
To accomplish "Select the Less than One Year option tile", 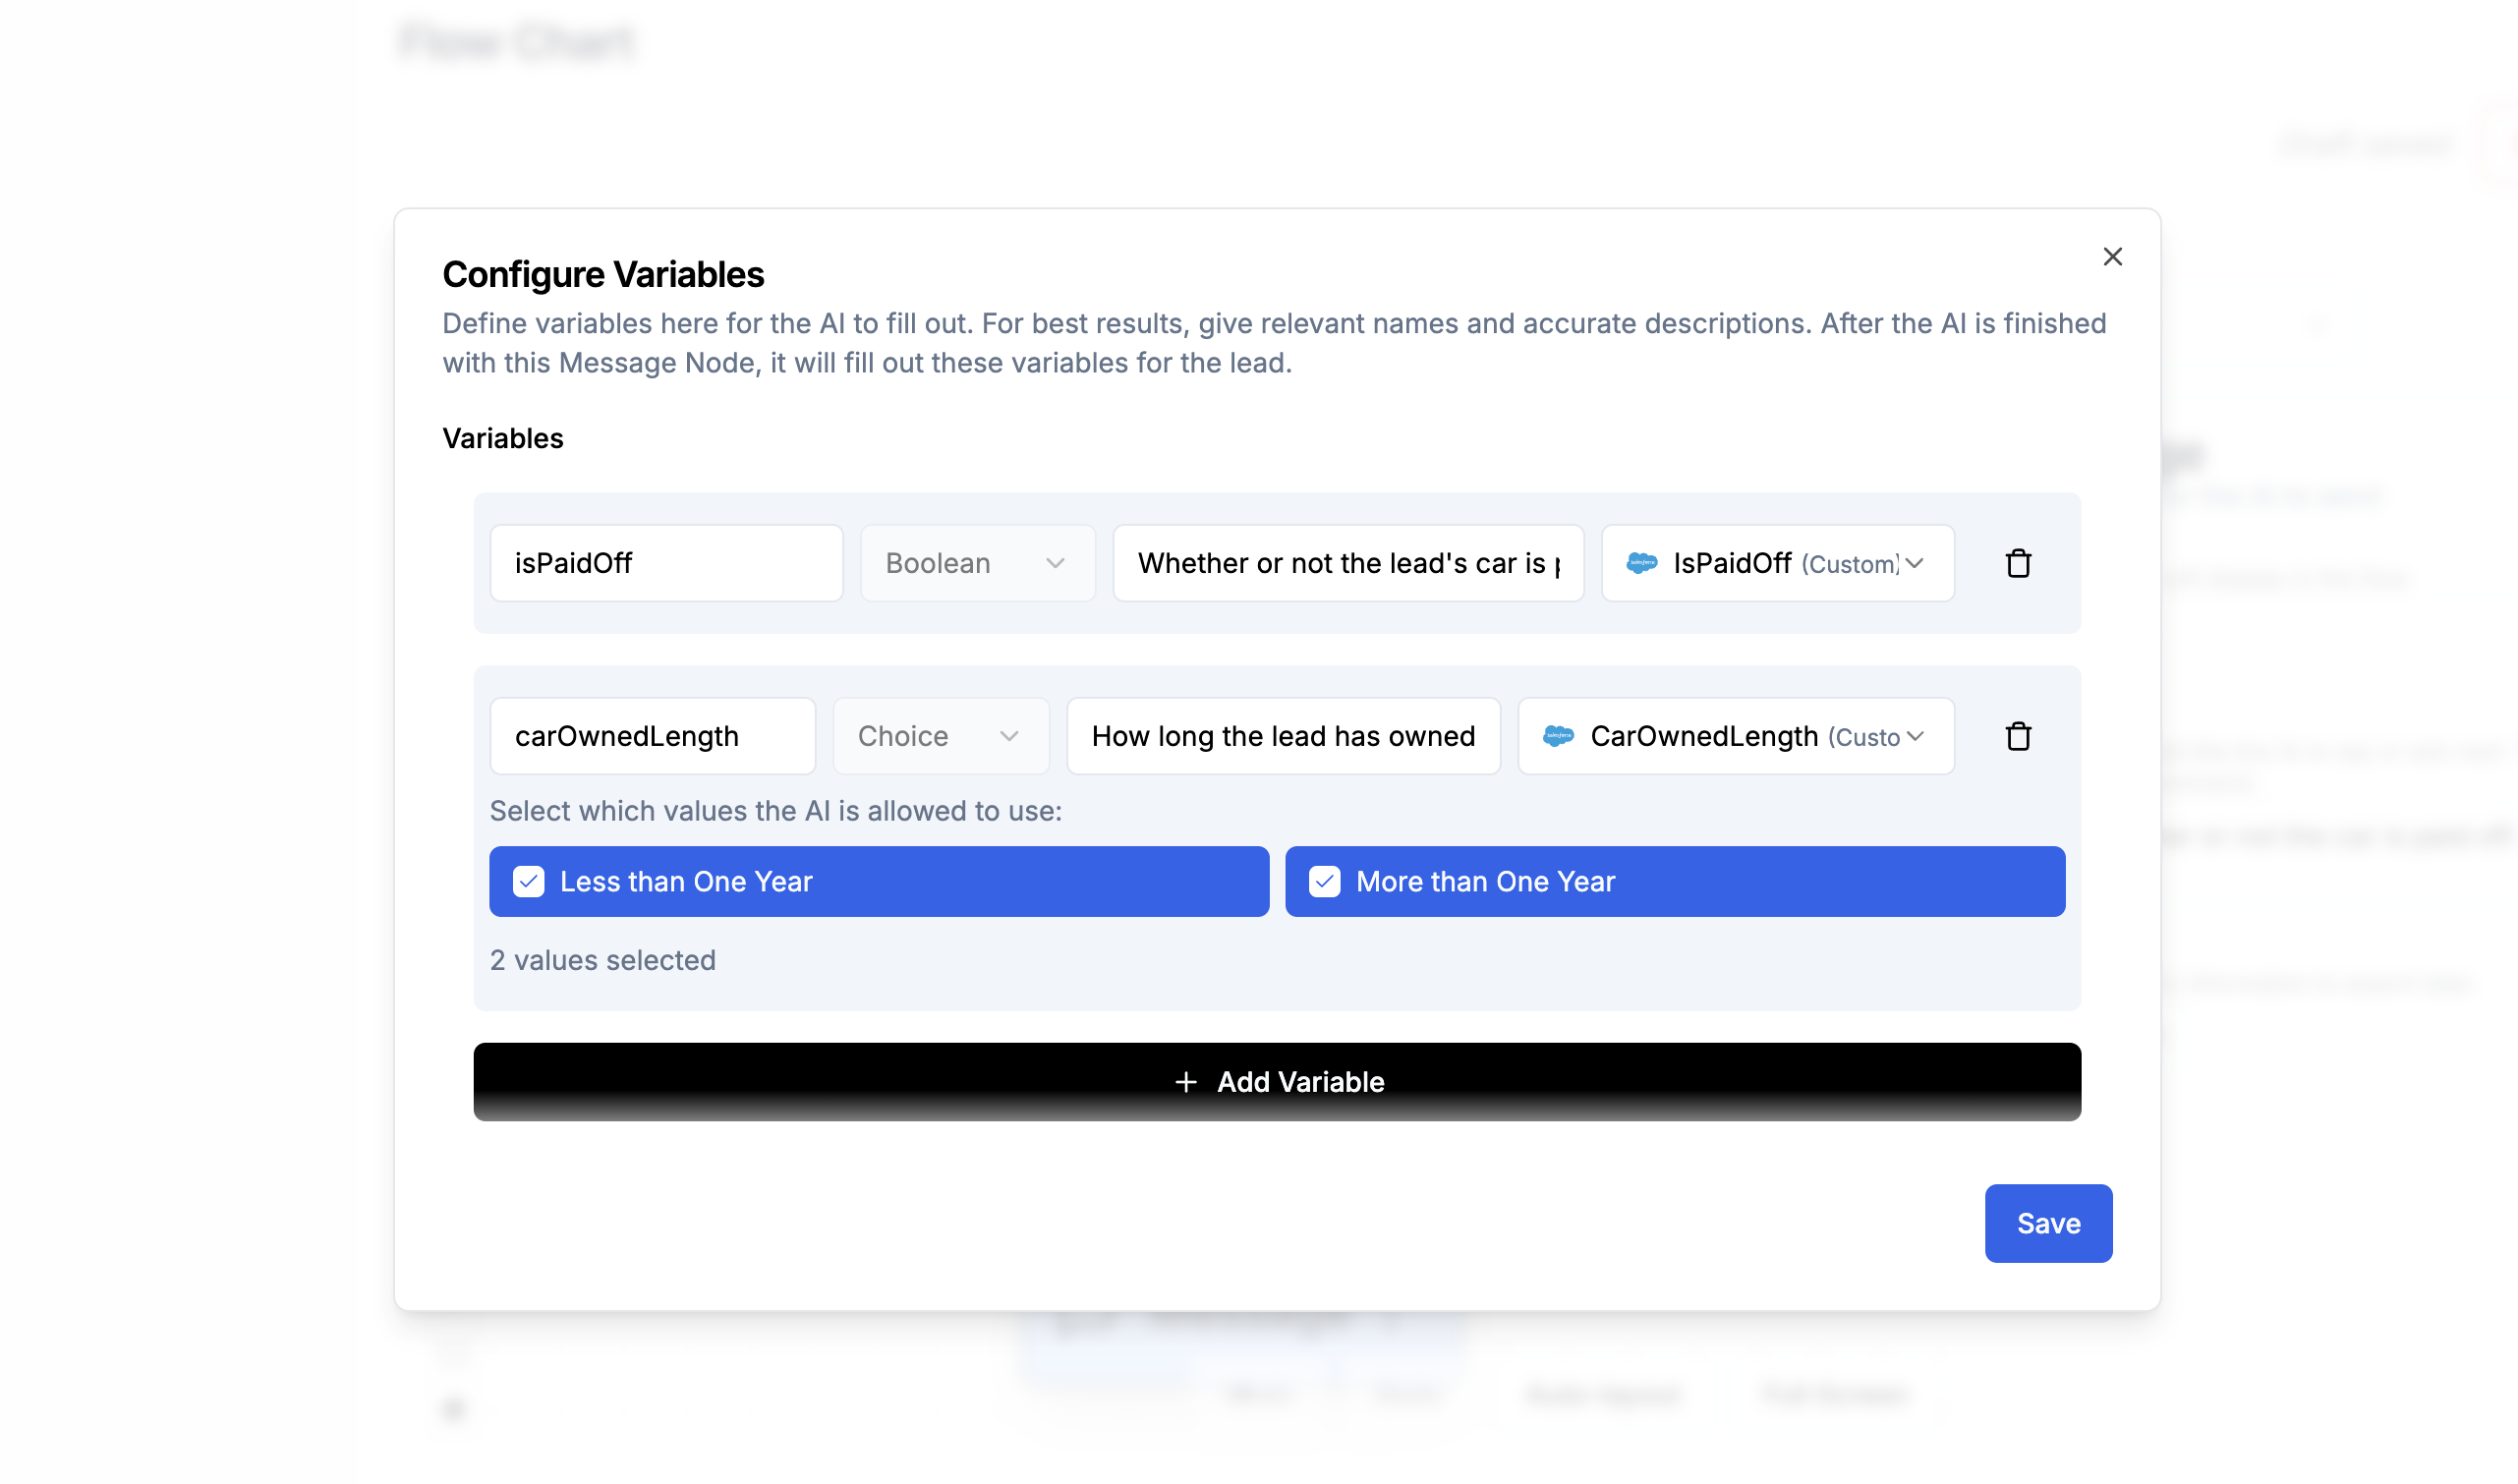I will click(x=878, y=881).
